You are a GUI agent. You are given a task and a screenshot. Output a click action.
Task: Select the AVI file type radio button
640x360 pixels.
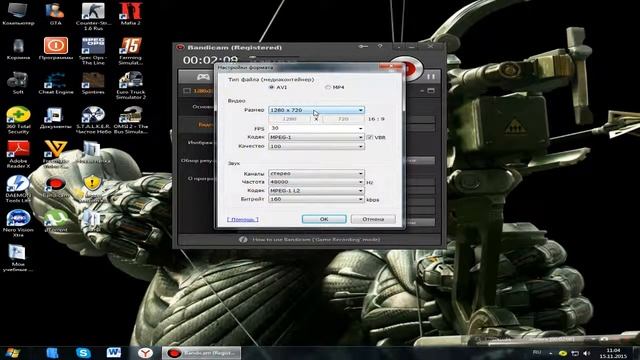pyautogui.click(x=271, y=87)
